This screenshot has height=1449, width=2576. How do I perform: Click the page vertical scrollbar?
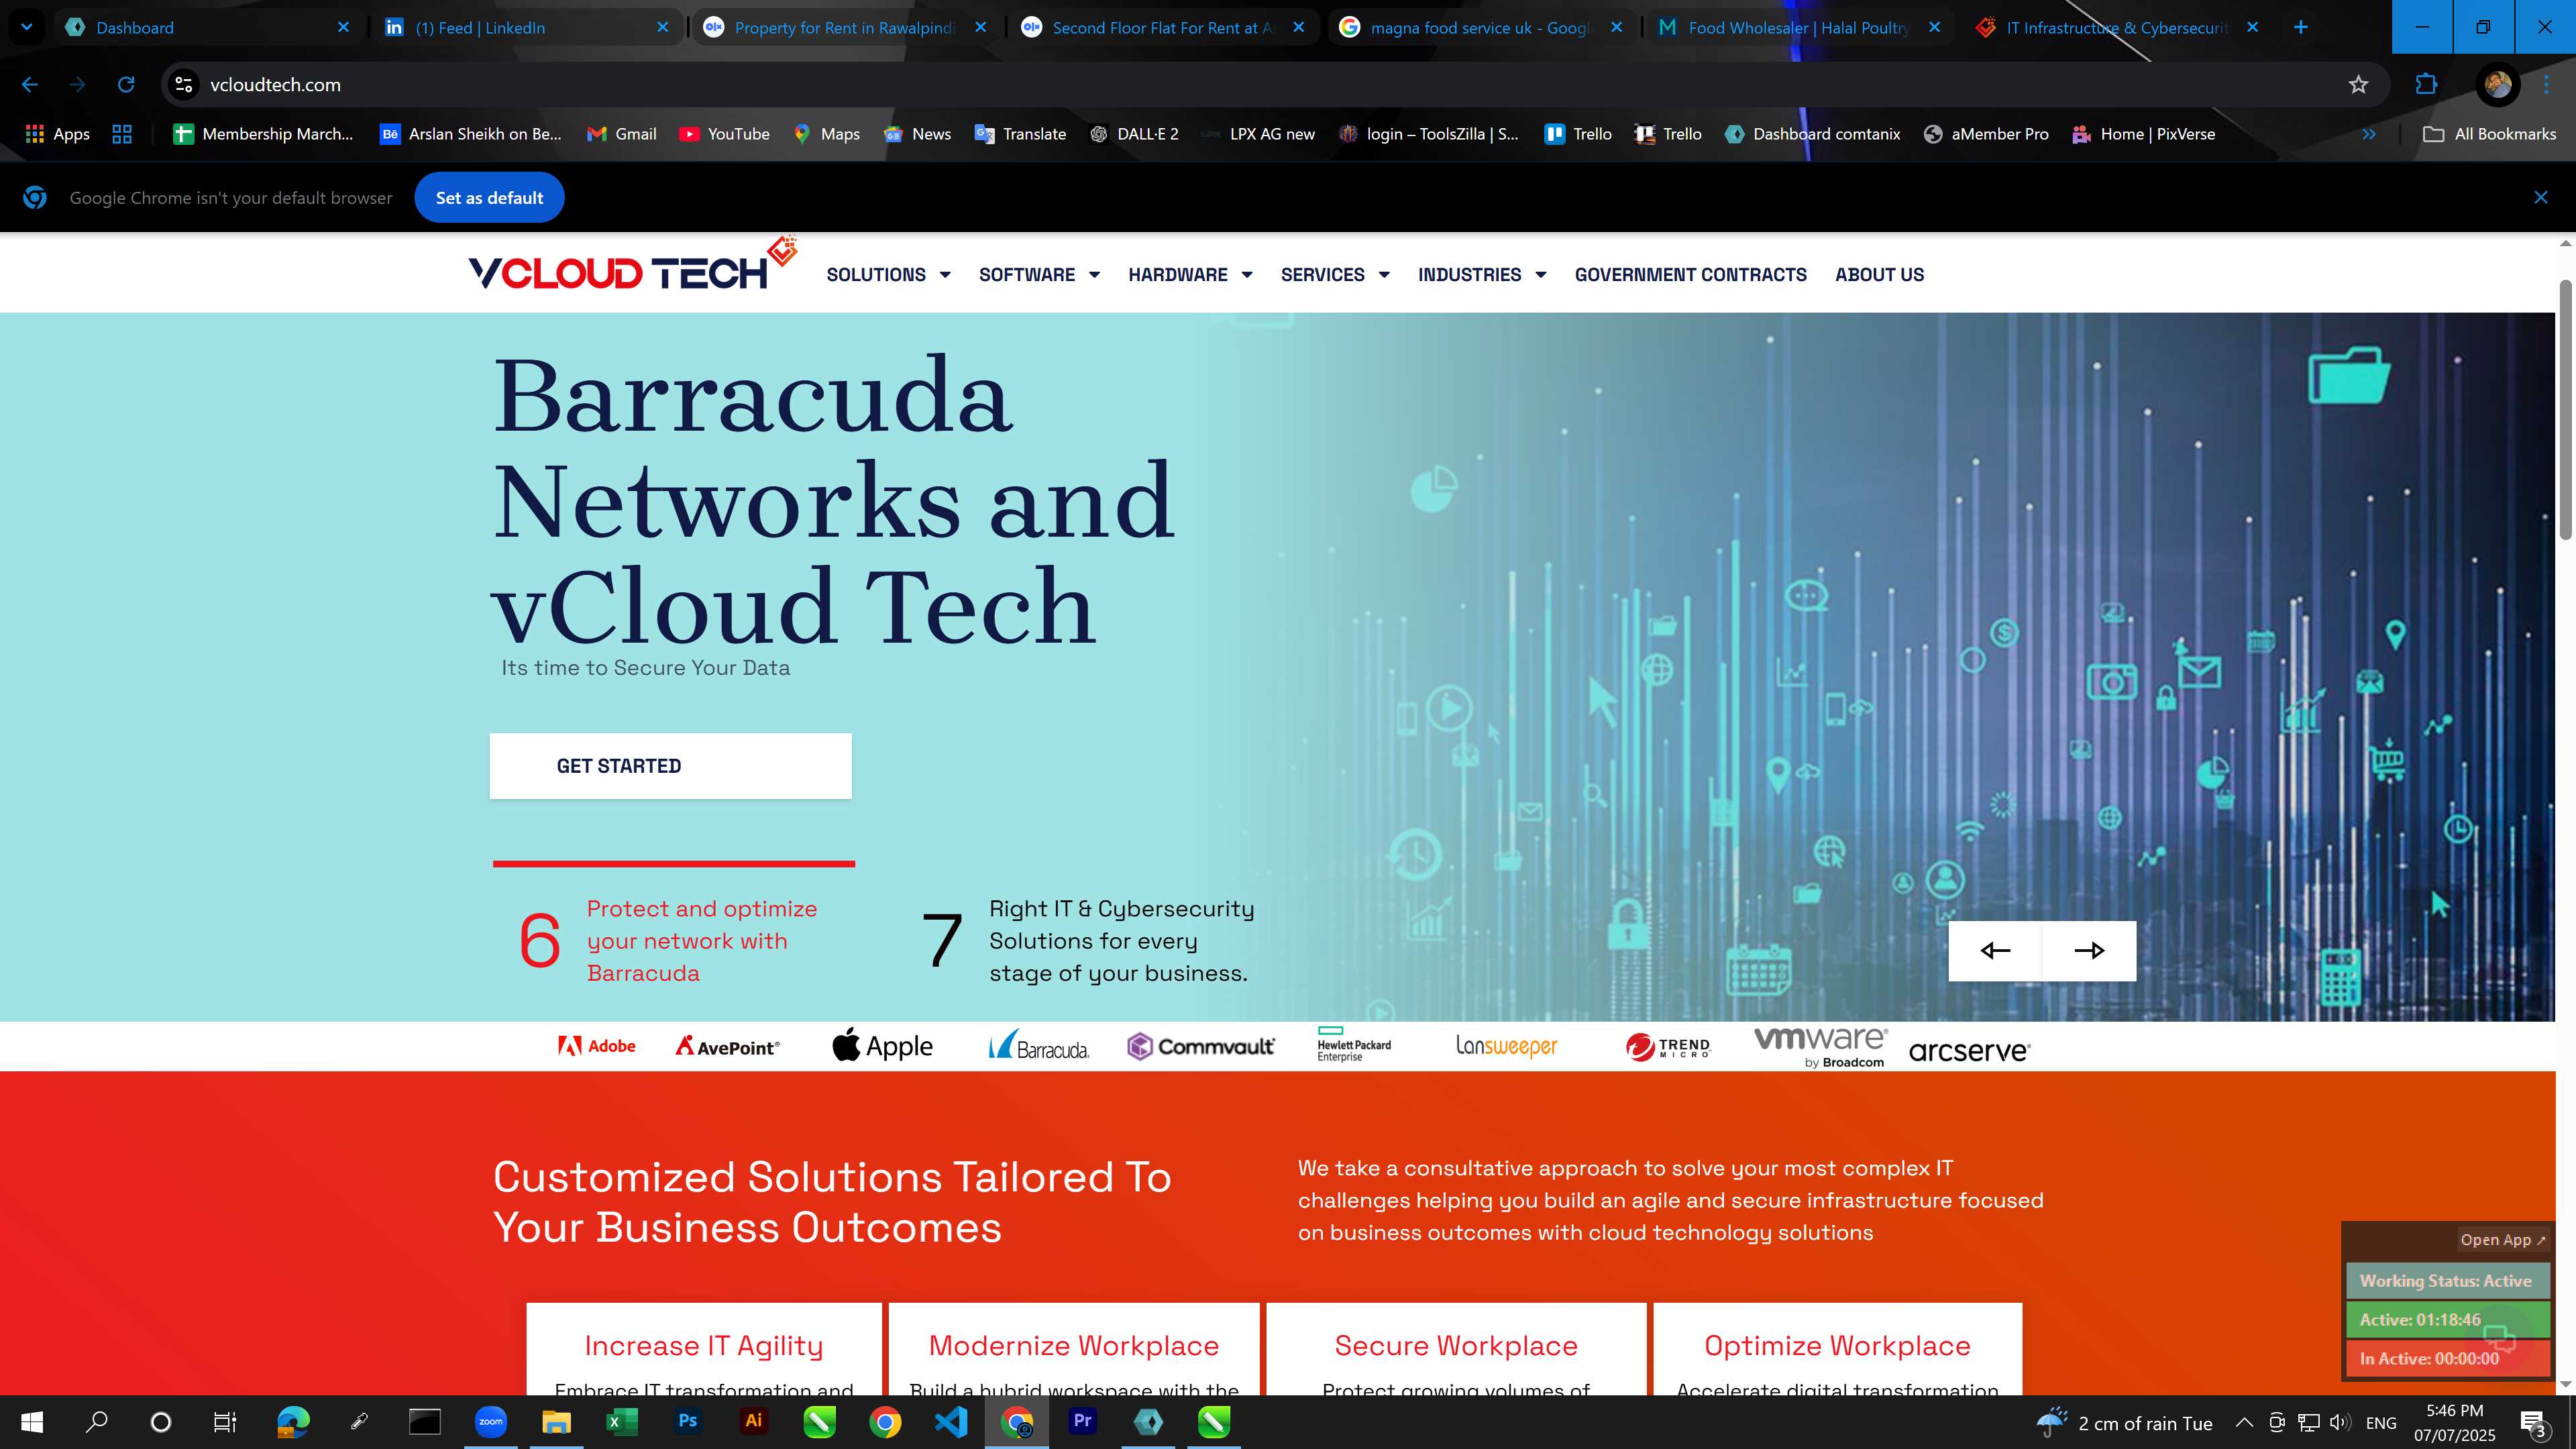click(2566, 410)
